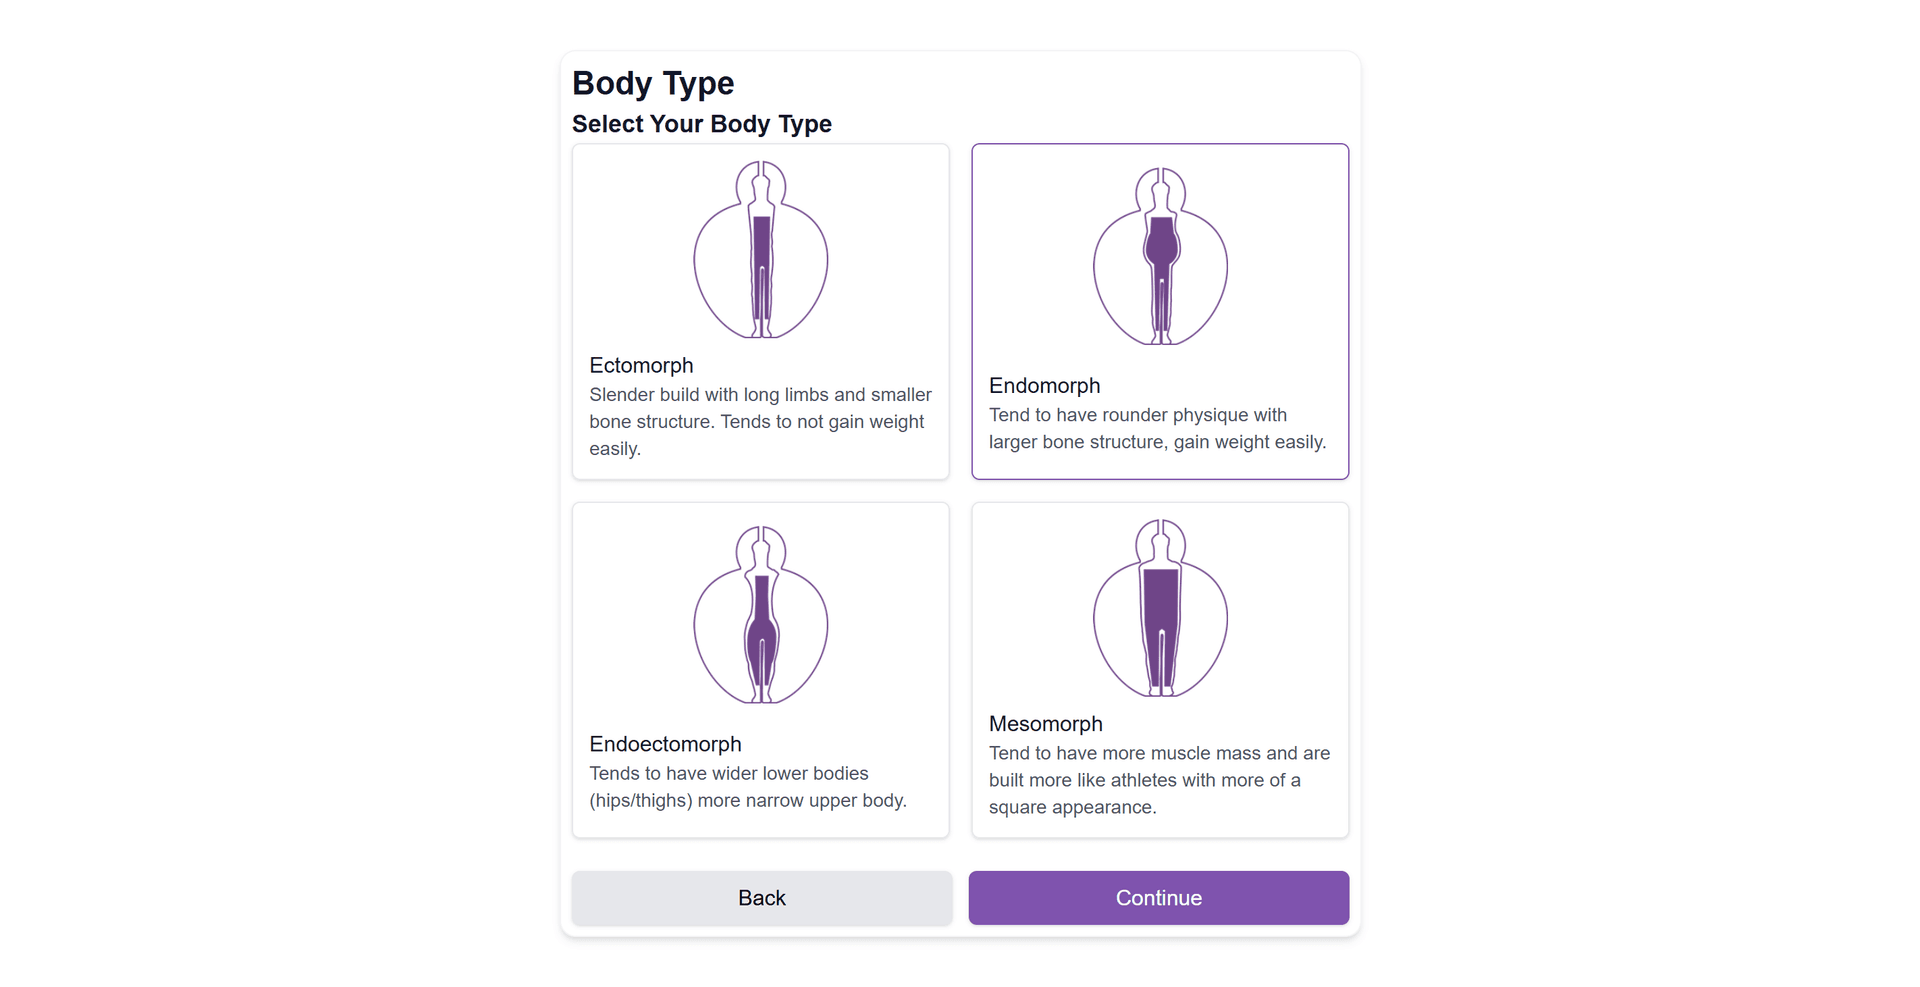Deselect the highlighted Endomorph option
Image resolution: width=1920 pixels, height=987 pixels.
(x=1159, y=311)
